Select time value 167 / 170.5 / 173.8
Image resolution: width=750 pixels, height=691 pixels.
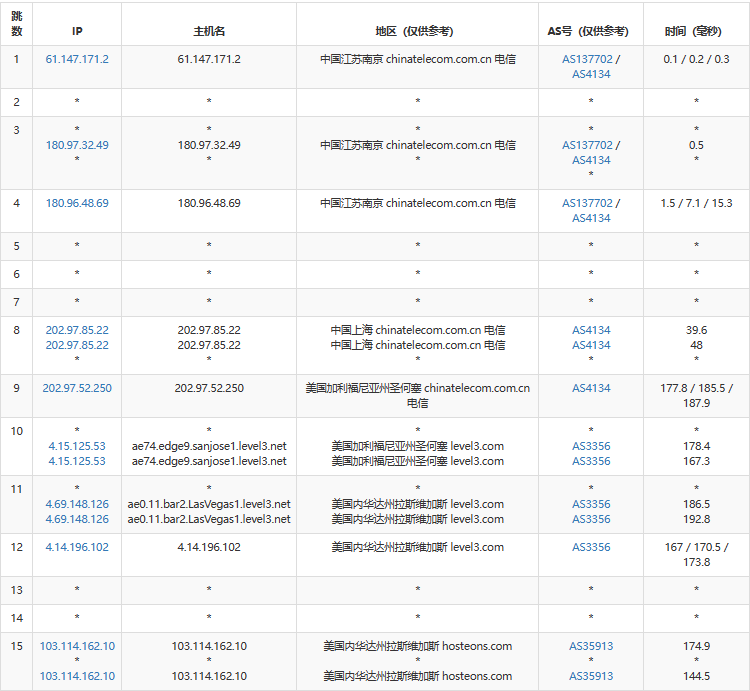696,554
